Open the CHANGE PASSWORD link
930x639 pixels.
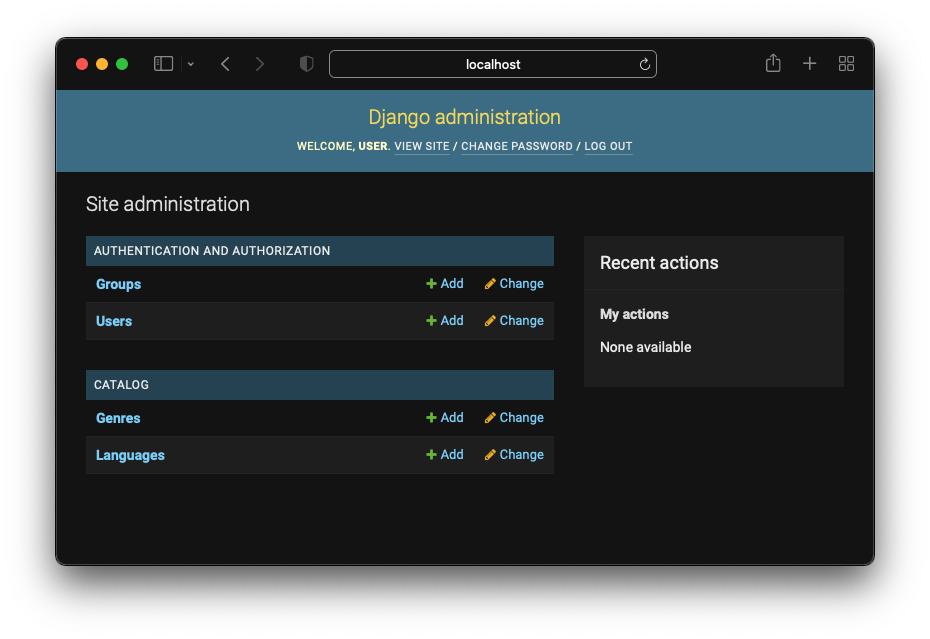tap(517, 146)
